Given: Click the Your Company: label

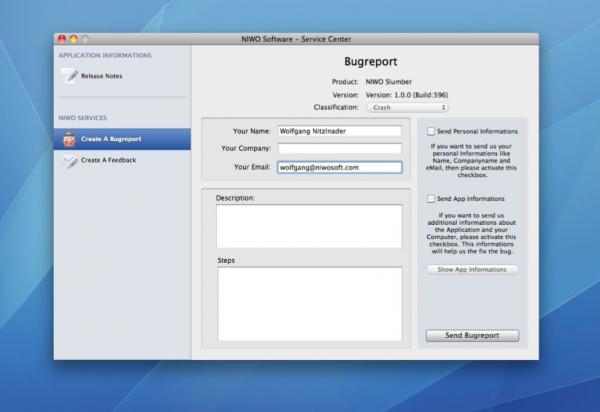Looking at the screenshot, I should click(x=246, y=148).
